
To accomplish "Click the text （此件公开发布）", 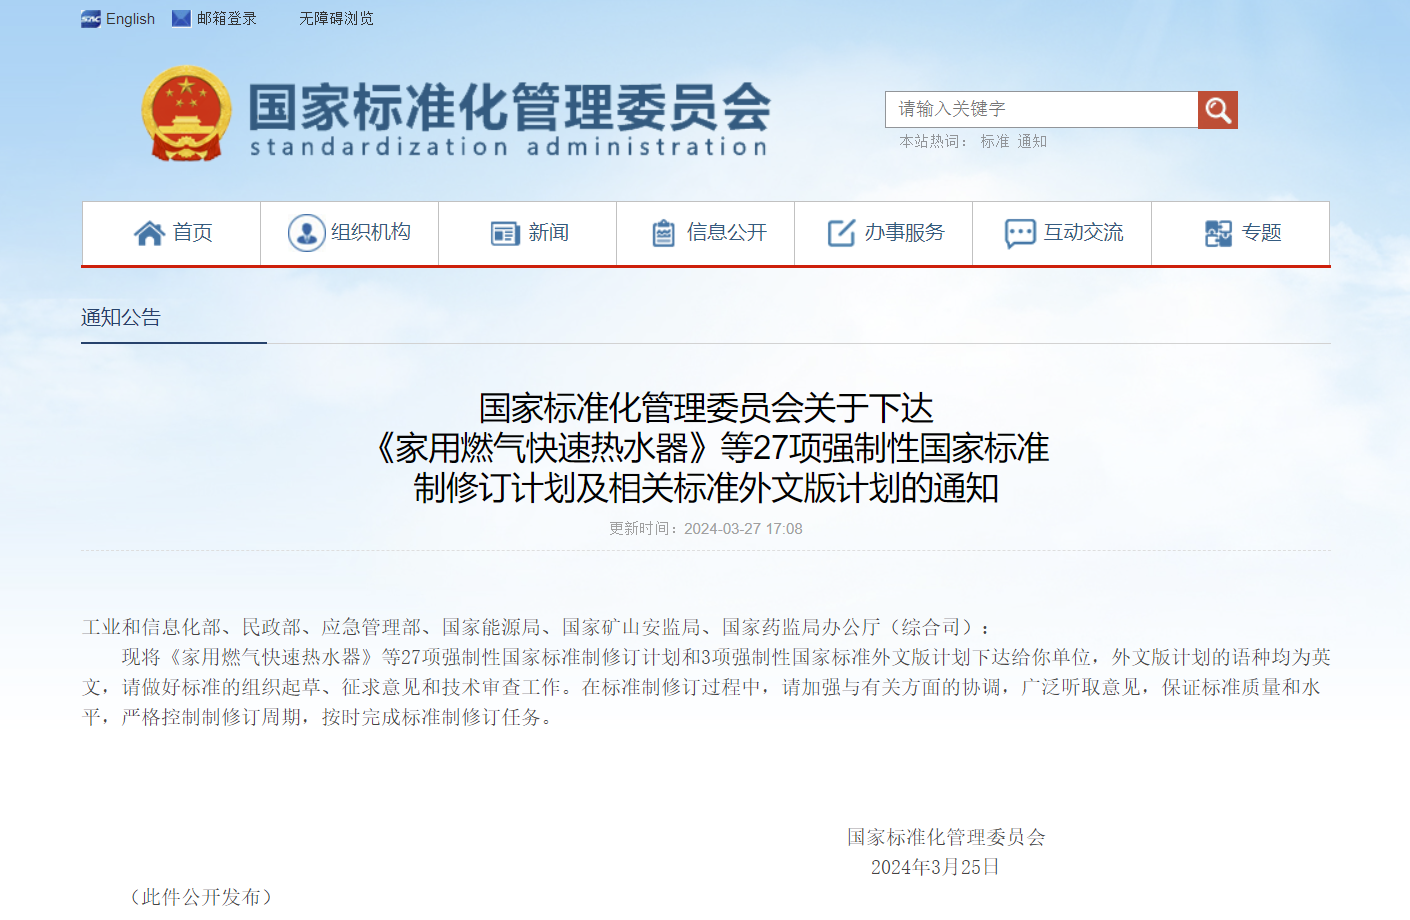I will tap(201, 897).
